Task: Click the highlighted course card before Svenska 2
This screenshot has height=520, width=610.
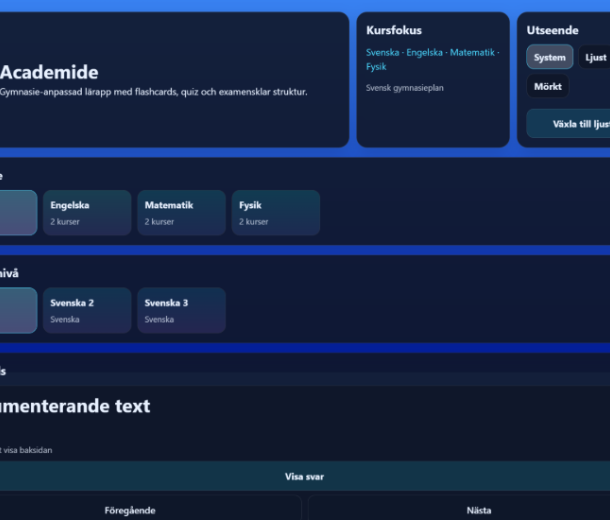Action: [x=17, y=310]
